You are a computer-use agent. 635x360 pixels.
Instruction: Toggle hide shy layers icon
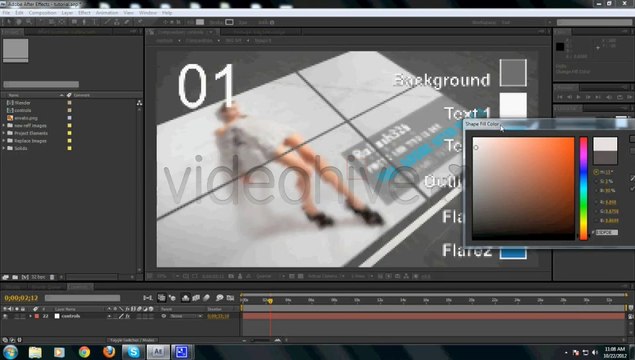[x=185, y=298]
